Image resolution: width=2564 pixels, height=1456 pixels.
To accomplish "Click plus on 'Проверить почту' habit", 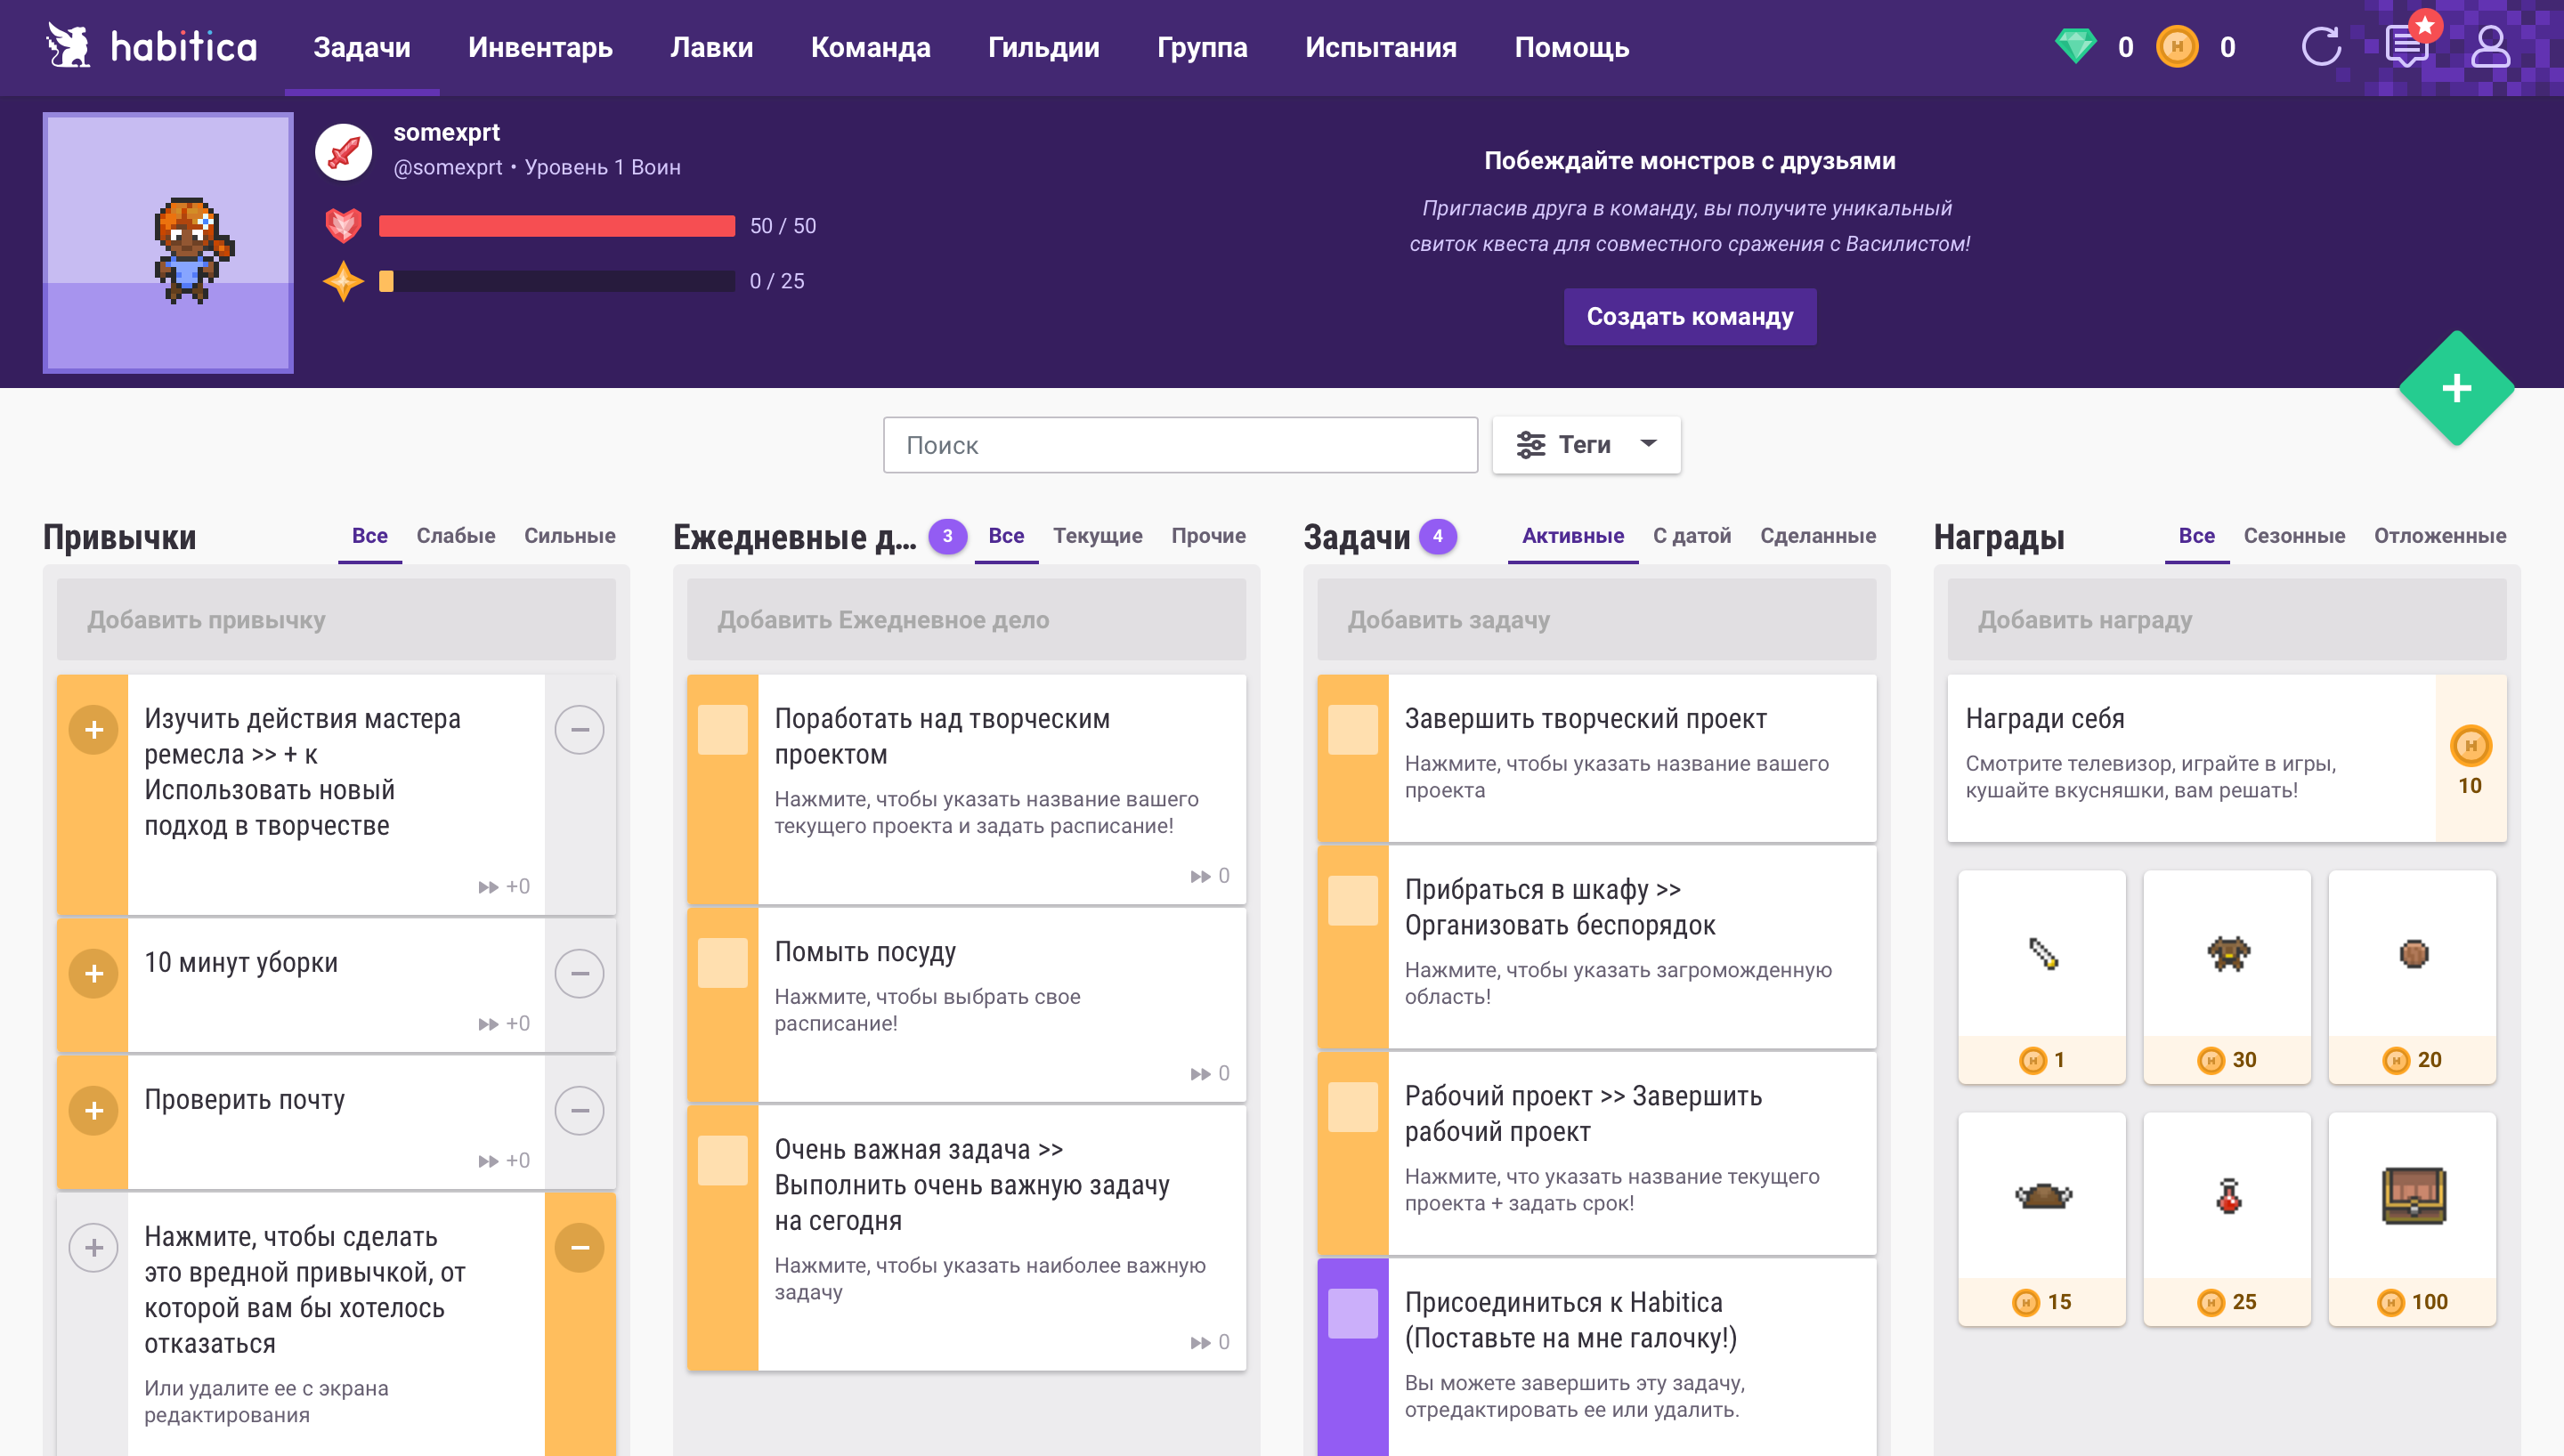I will click(x=94, y=1111).
